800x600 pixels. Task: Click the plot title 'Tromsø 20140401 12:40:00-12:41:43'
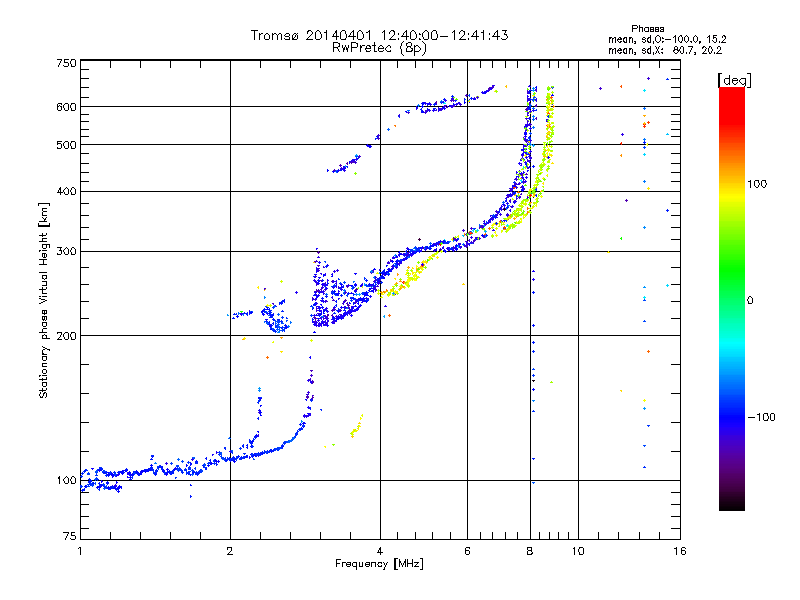pos(379,35)
